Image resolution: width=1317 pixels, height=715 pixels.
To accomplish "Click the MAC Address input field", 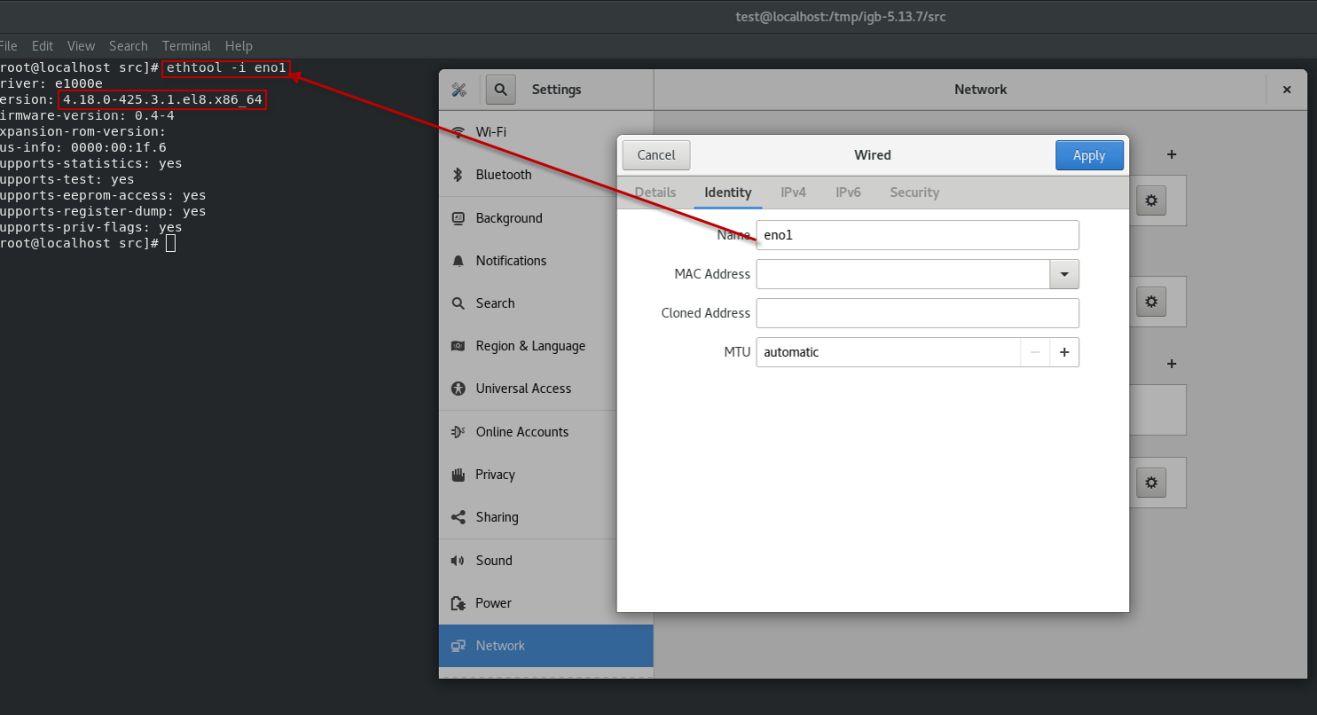I will (903, 274).
